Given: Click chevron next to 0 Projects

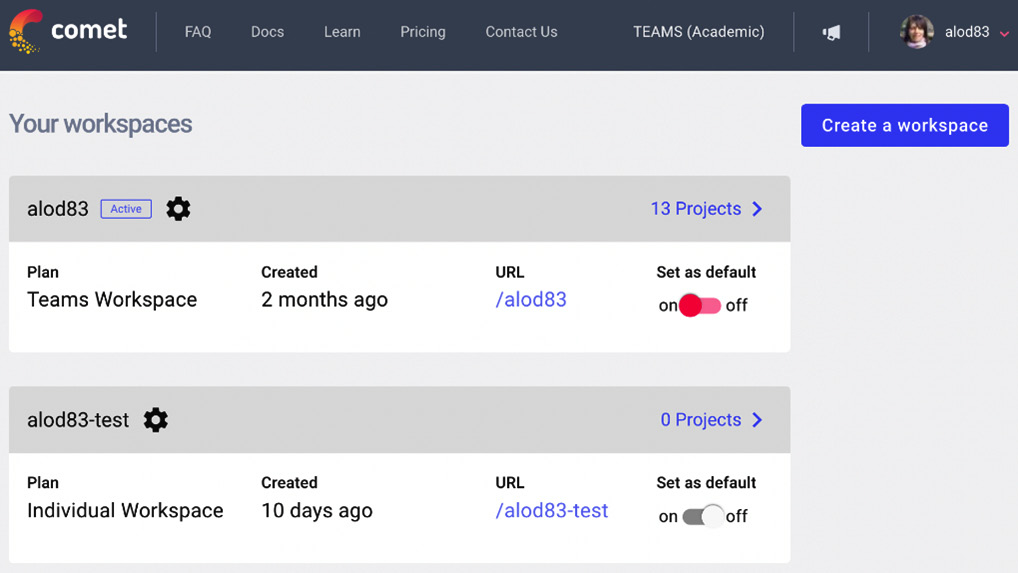Looking at the screenshot, I should 757,420.
